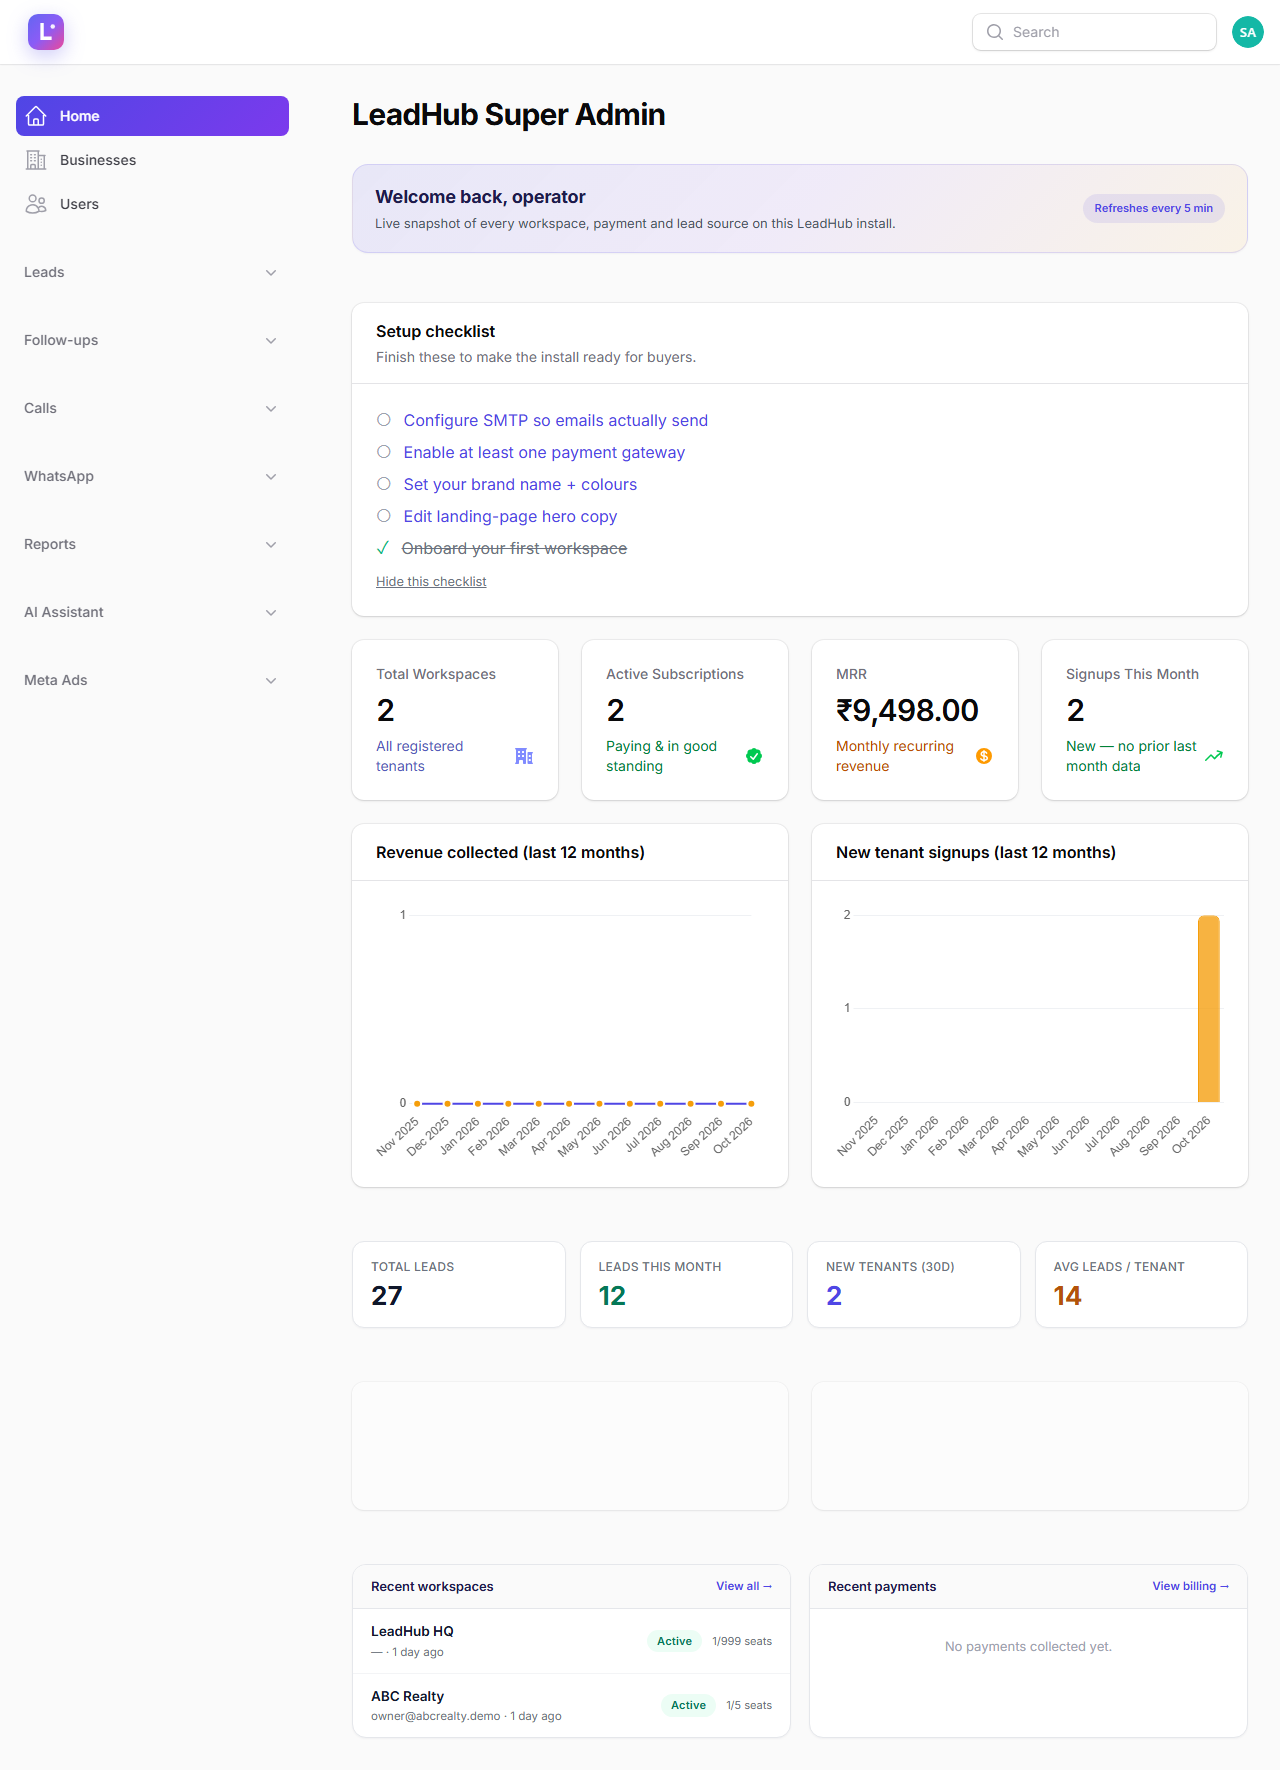This screenshot has width=1280, height=1770.
Task: Click the Total Workspaces building icon
Action: [524, 756]
